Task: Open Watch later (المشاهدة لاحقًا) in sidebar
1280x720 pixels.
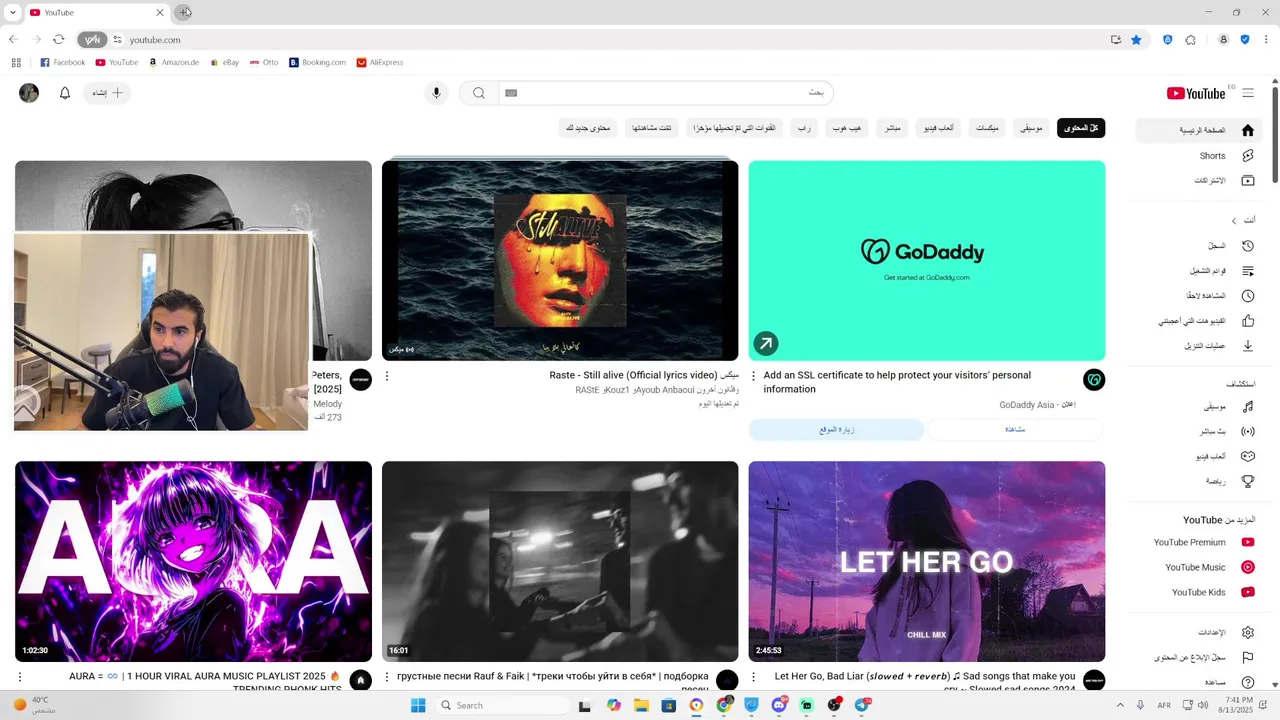Action: pos(1198,296)
